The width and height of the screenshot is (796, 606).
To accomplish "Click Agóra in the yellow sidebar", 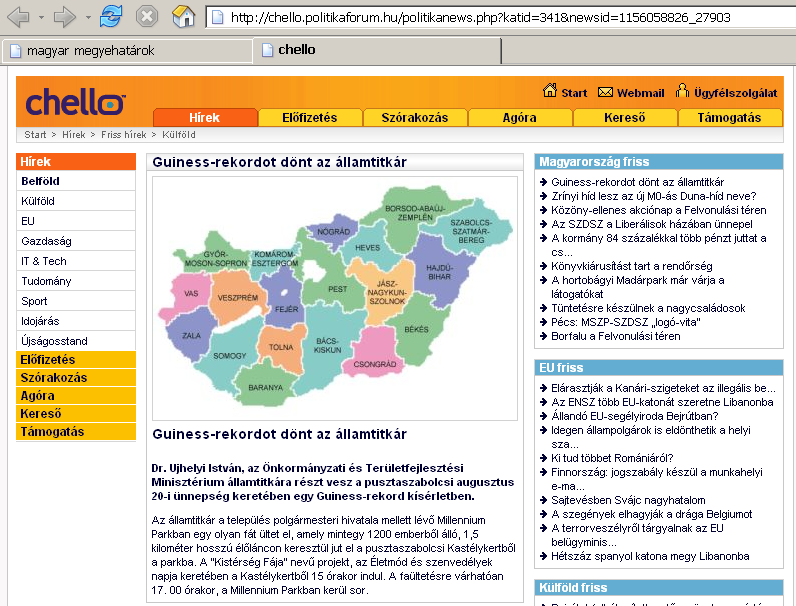I will coord(76,395).
